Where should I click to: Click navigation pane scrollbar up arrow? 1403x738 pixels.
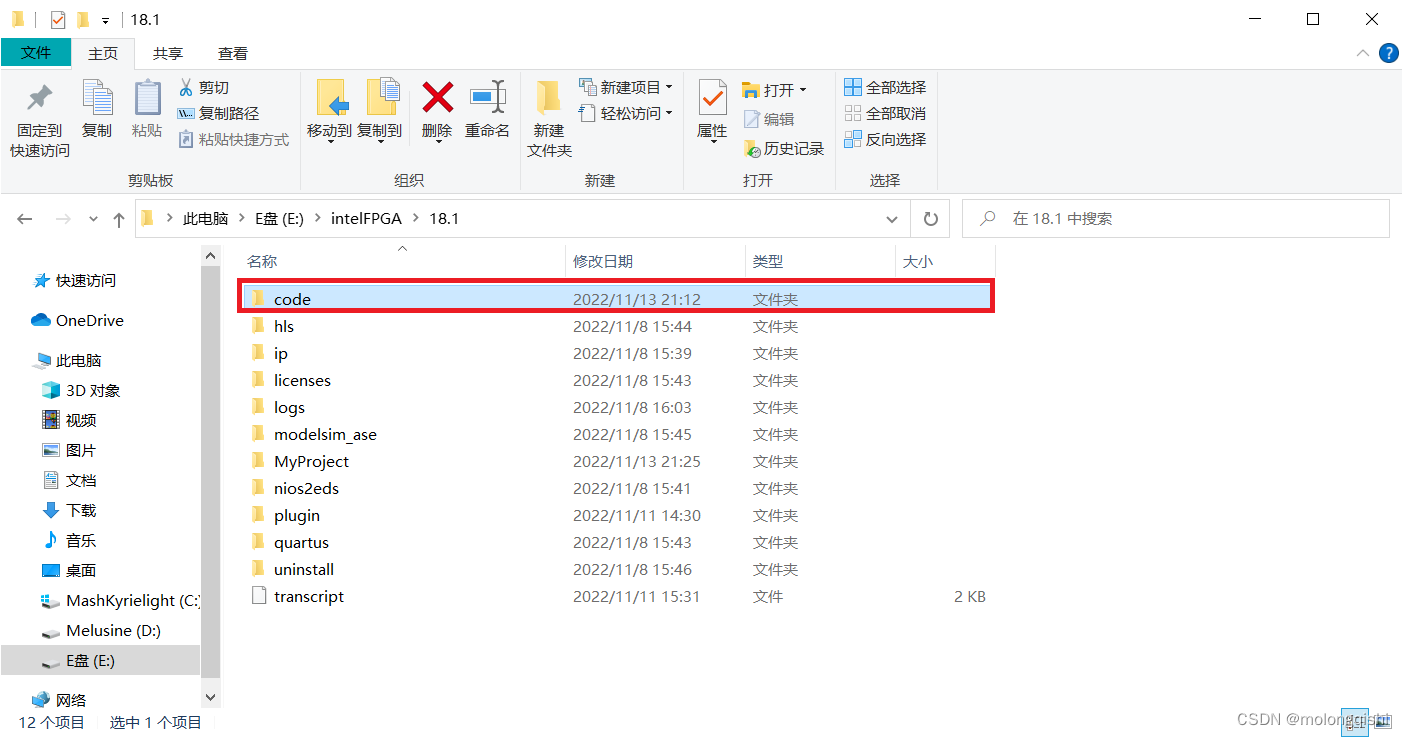(x=211, y=256)
